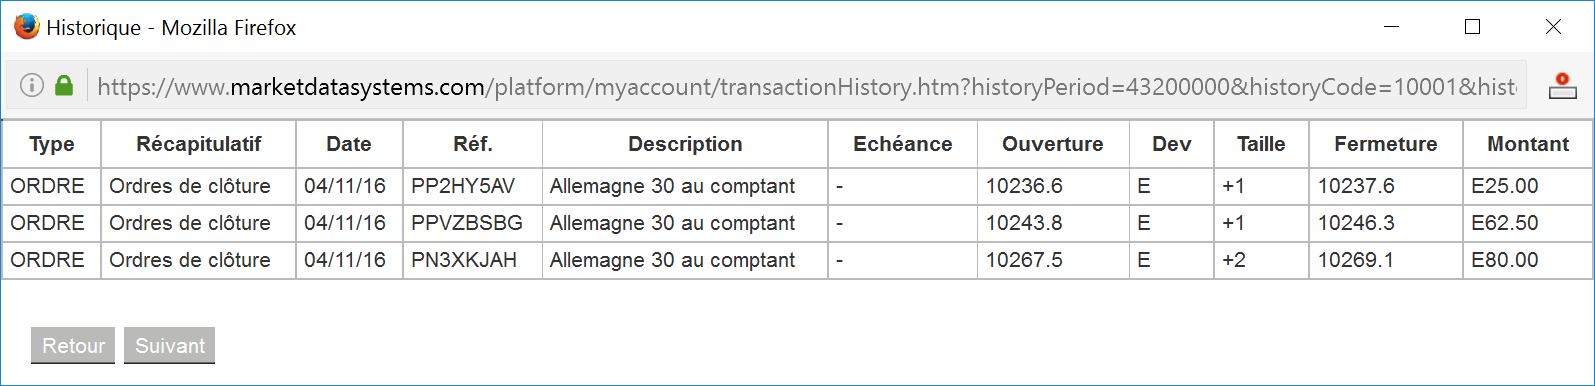Click the Retour button
The width and height of the screenshot is (1595, 386).
[73, 345]
